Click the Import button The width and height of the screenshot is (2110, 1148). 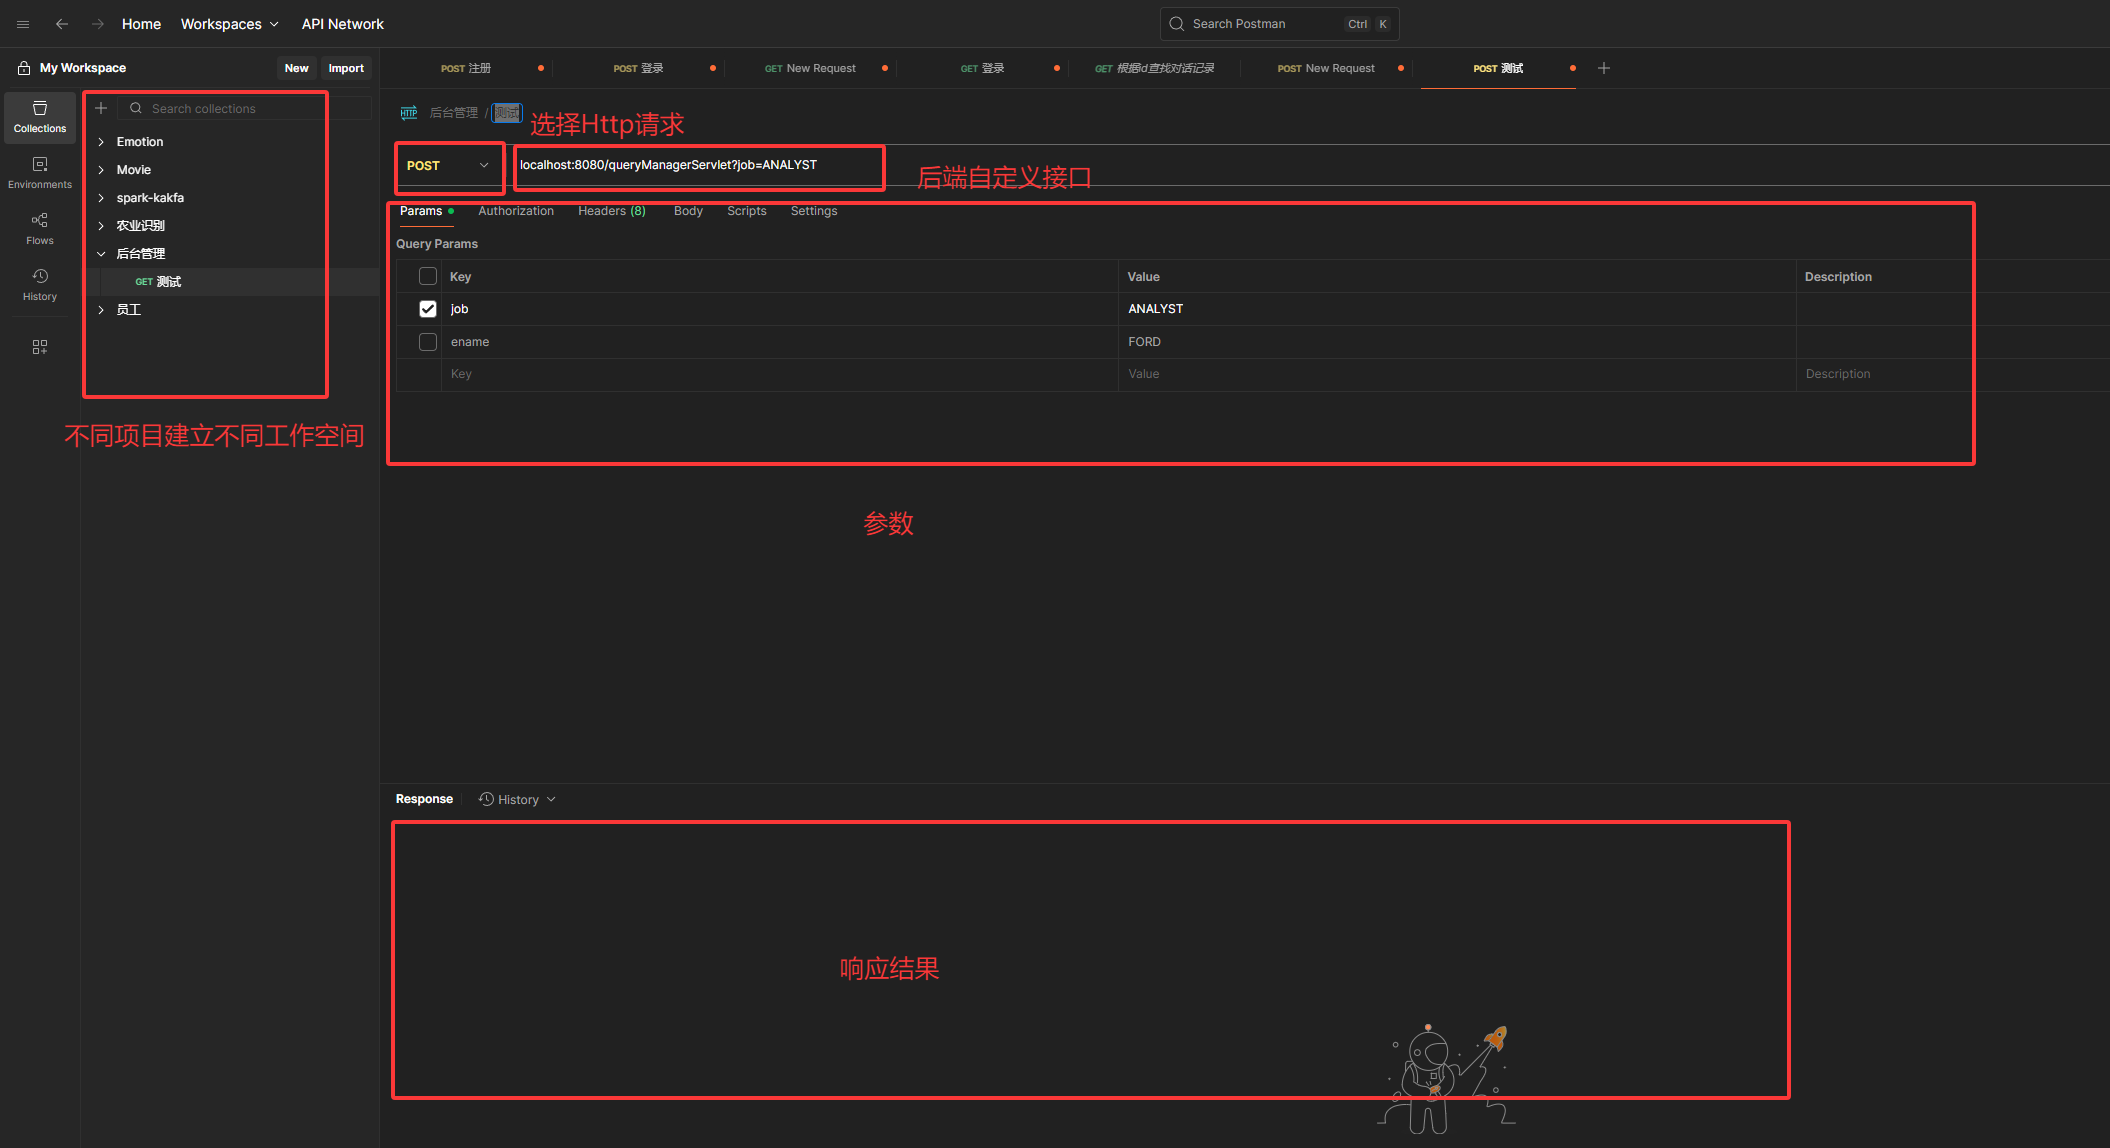(346, 68)
